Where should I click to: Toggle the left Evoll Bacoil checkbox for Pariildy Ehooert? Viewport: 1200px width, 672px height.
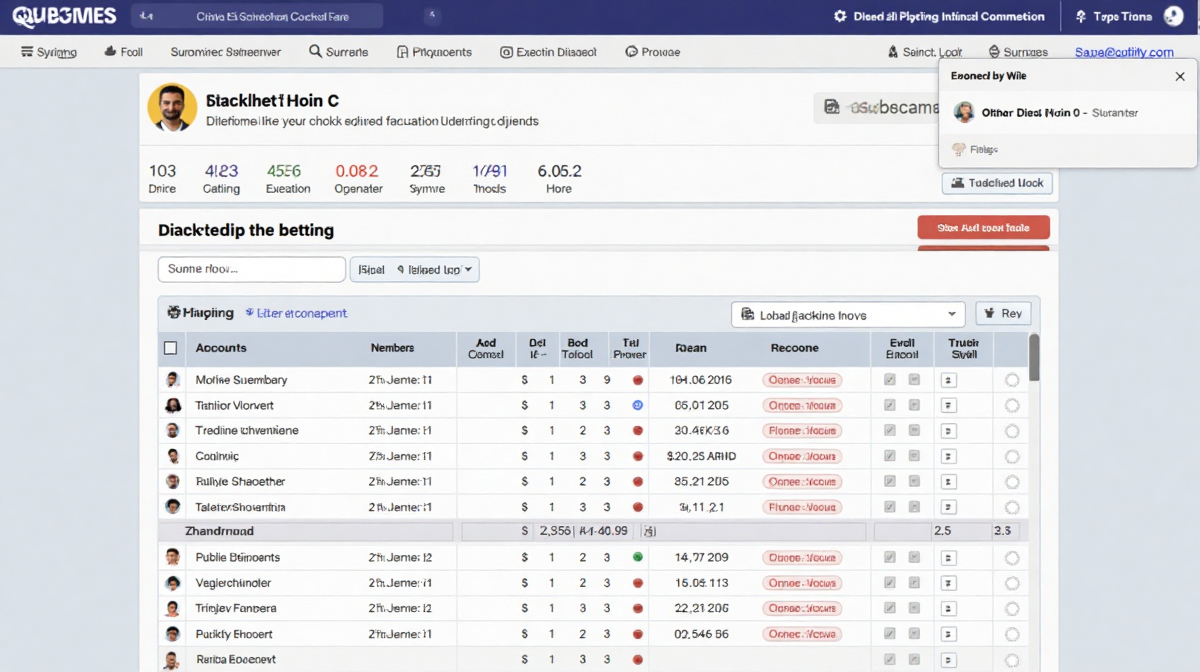[x=890, y=634]
